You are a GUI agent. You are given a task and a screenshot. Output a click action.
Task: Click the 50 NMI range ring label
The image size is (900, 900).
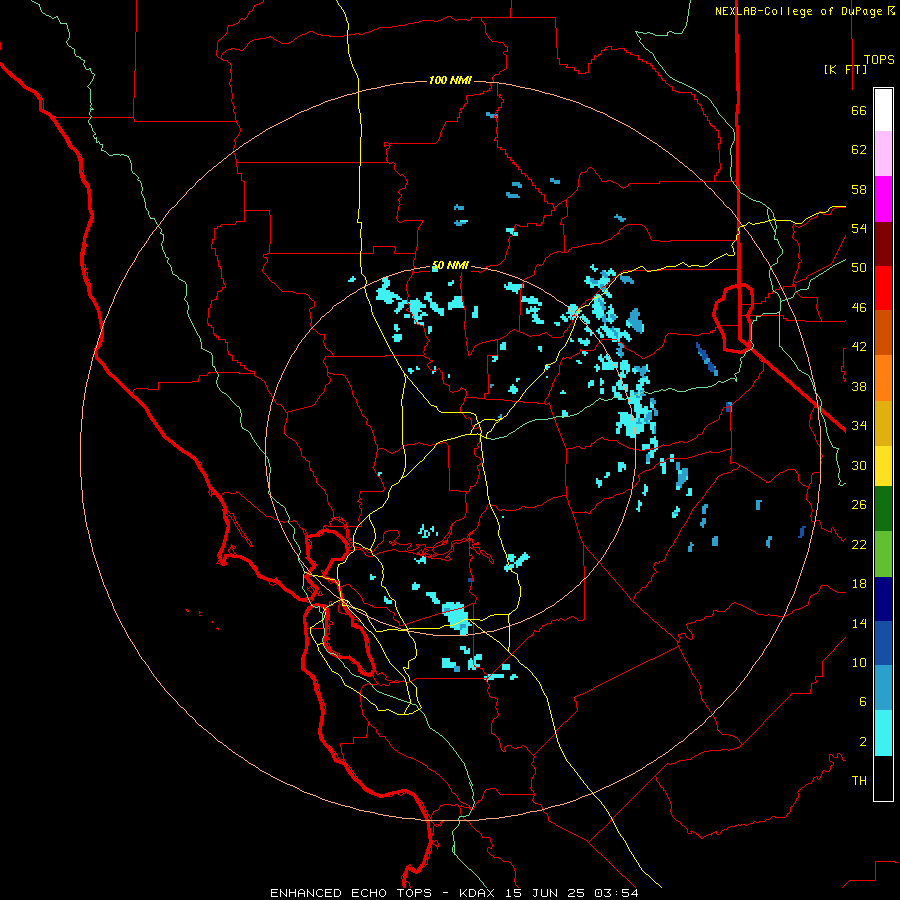coord(450,265)
